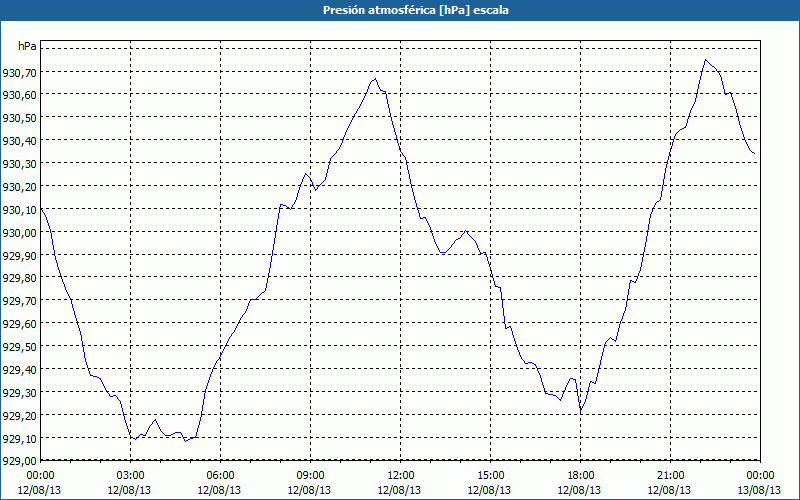Click the pressure curve peak near 22:00
The image size is (800, 500).
coord(706,60)
